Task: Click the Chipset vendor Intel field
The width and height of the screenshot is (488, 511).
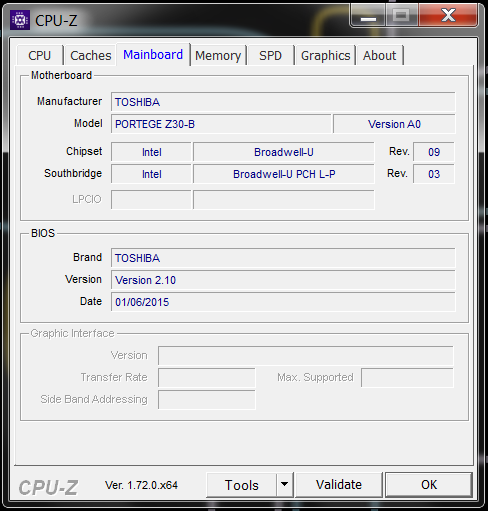Action: tap(151, 152)
